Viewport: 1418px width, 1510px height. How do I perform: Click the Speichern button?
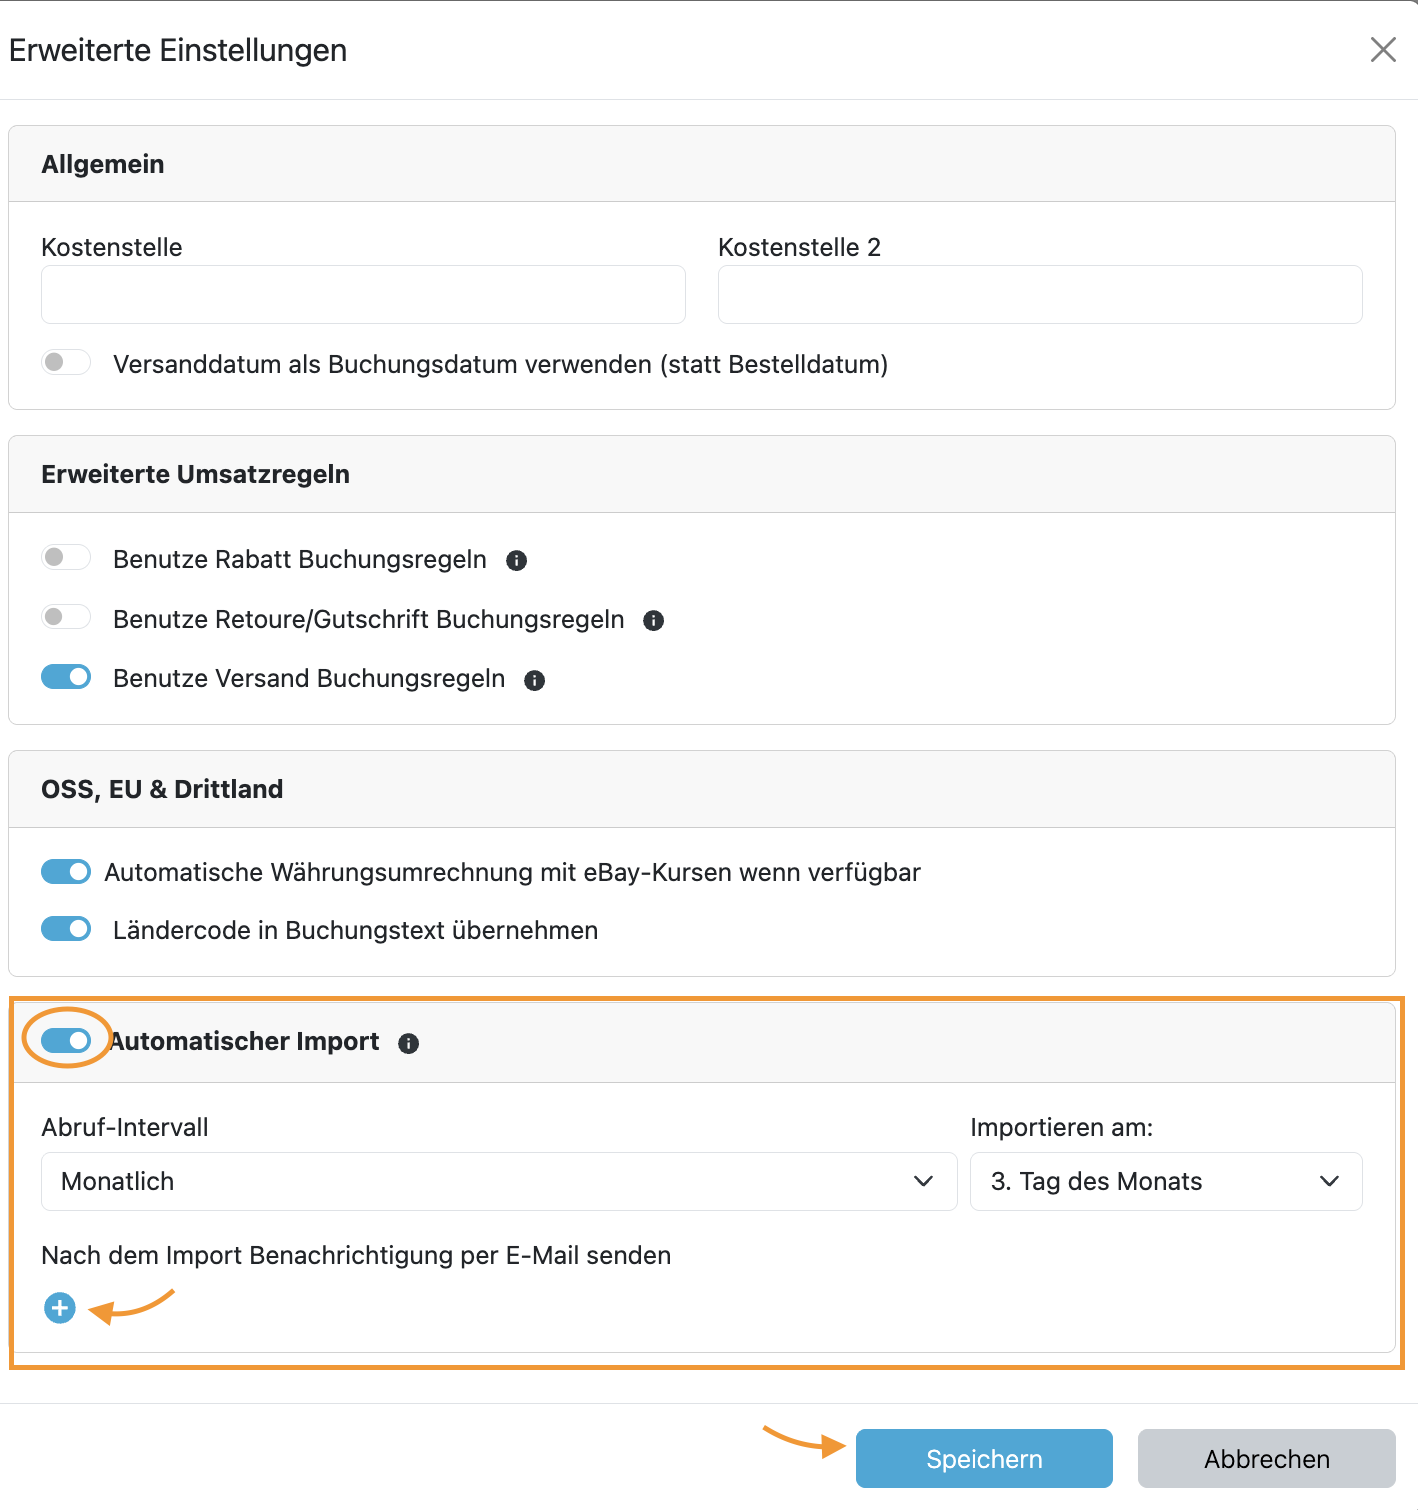click(x=984, y=1459)
